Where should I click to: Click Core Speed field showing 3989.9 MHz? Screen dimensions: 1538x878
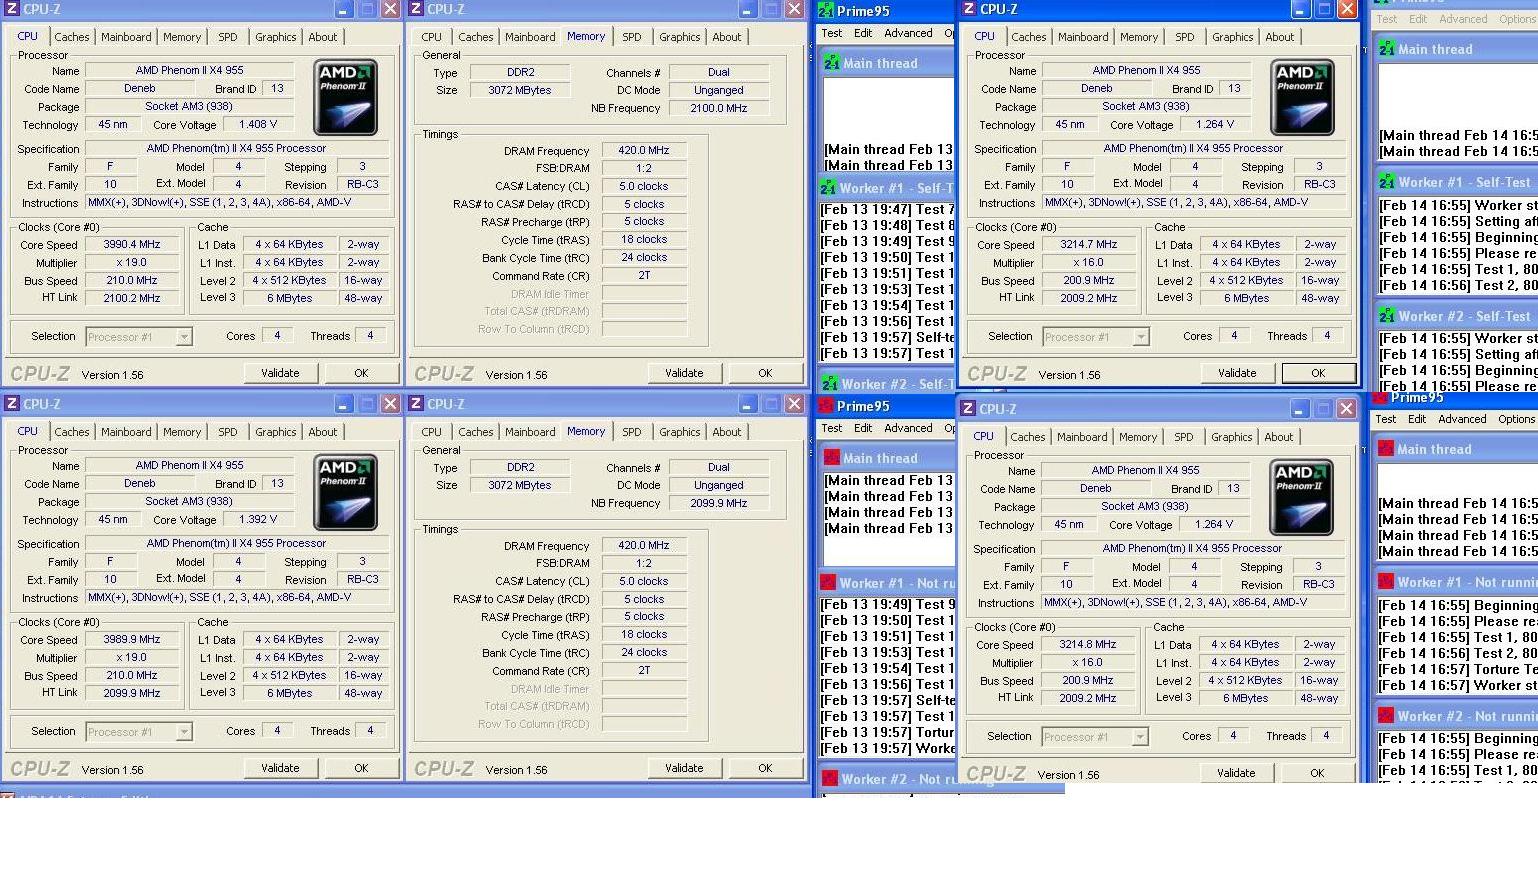132,639
